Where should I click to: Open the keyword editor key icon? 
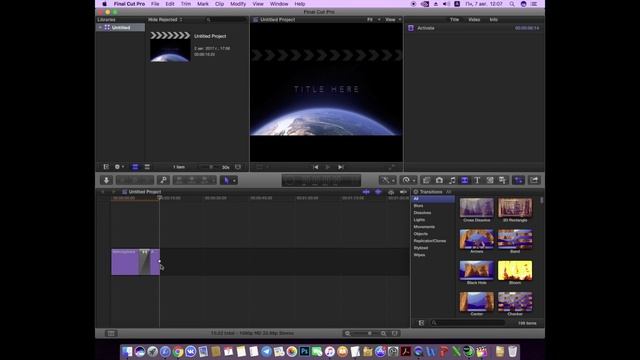pyautogui.click(x=163, y=180)
